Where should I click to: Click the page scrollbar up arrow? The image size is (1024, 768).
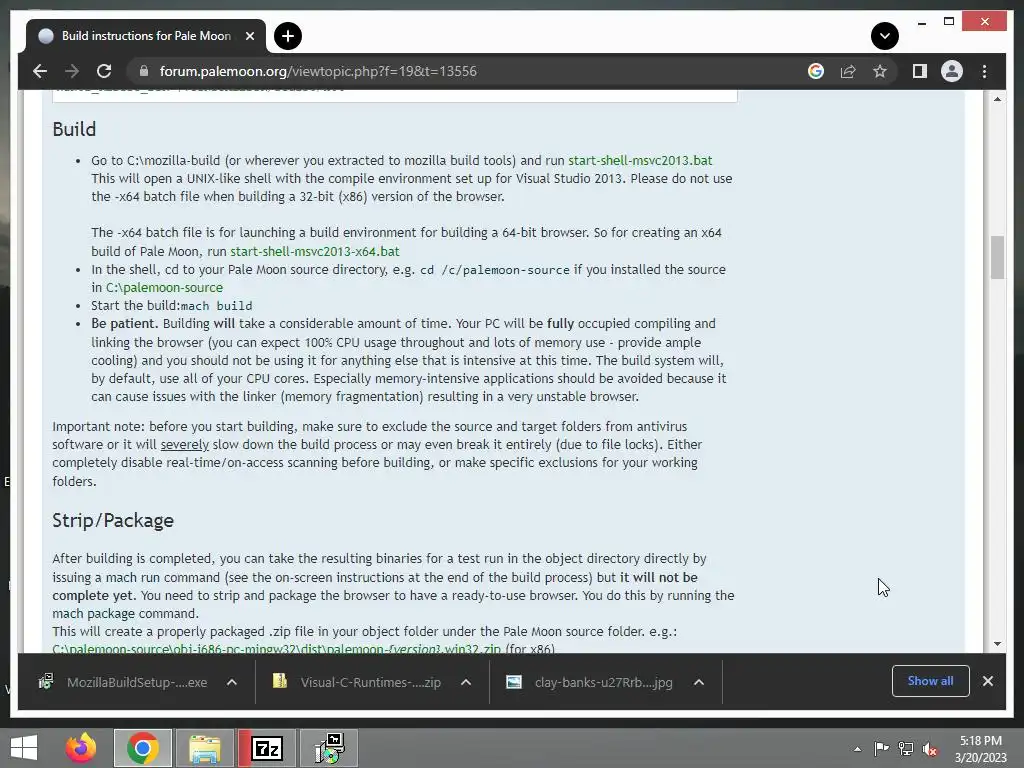[x=997, y=99]
